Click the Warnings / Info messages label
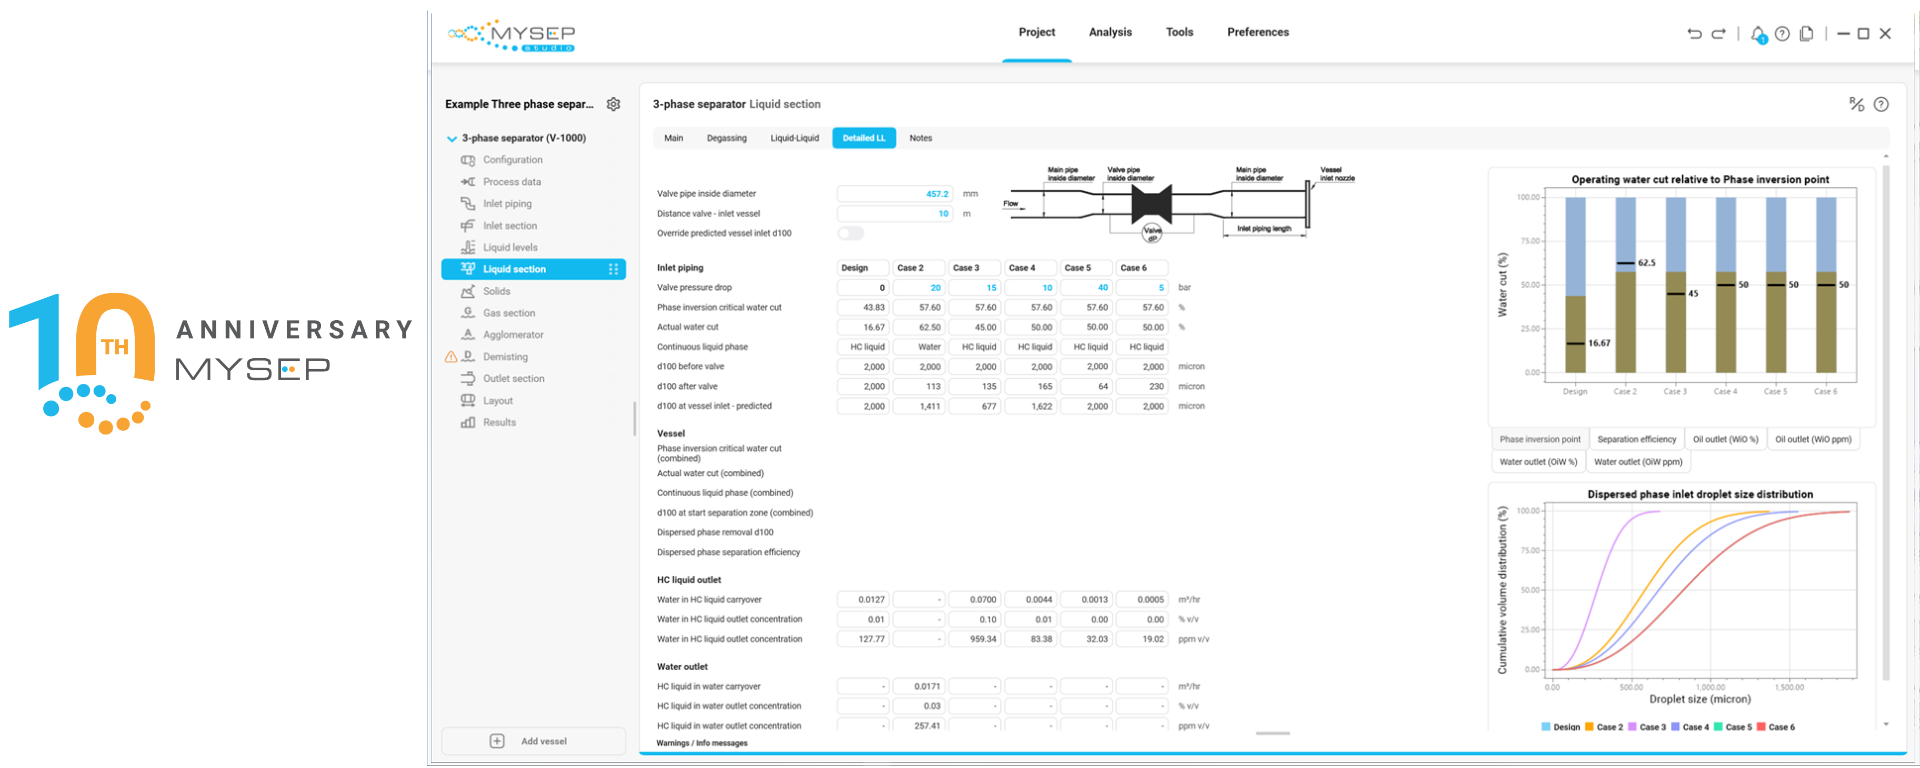This screenshot has width=1920, height=768. 702,743
